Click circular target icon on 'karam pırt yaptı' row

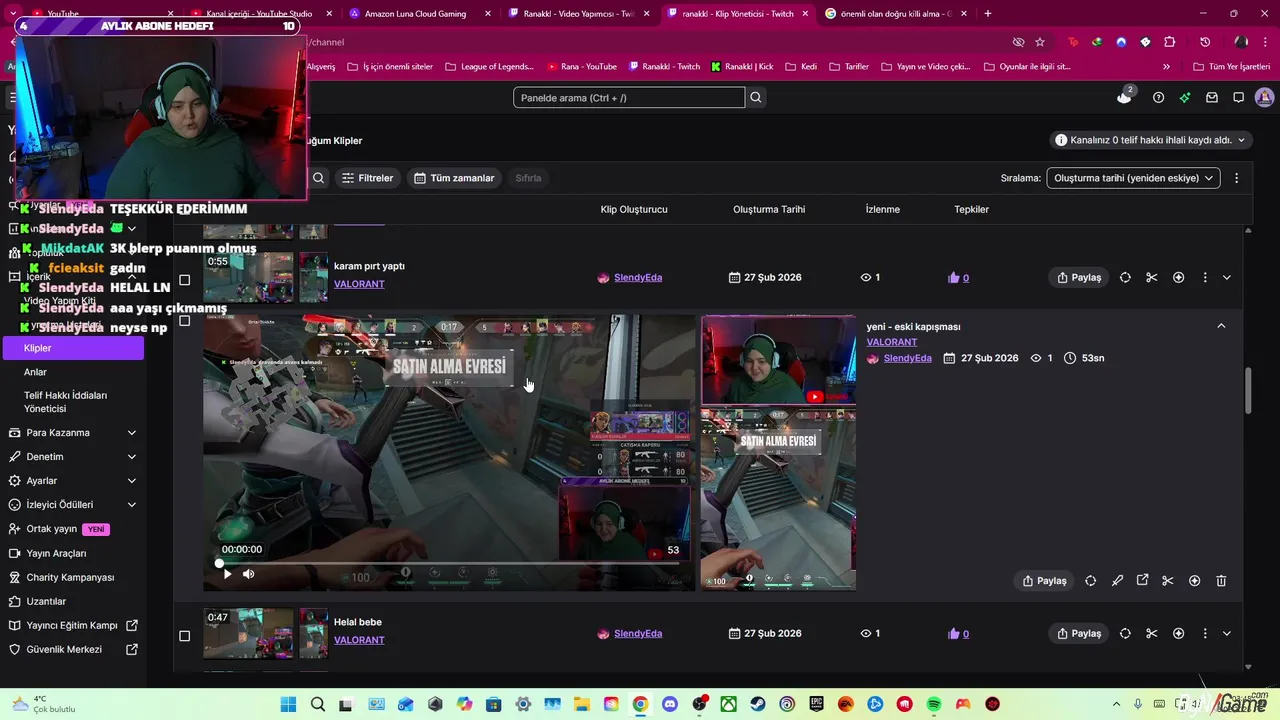[x=1125, y=277]
